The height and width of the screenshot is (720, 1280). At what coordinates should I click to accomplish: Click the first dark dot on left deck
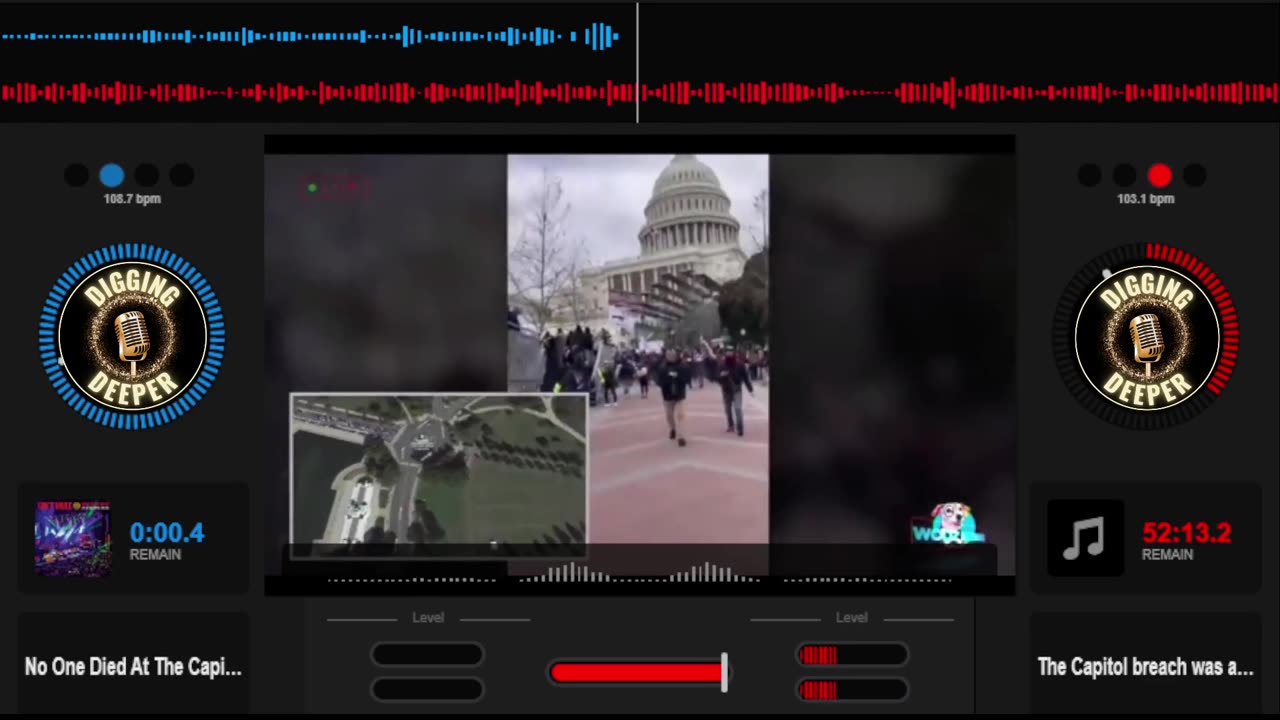[77, 176]
